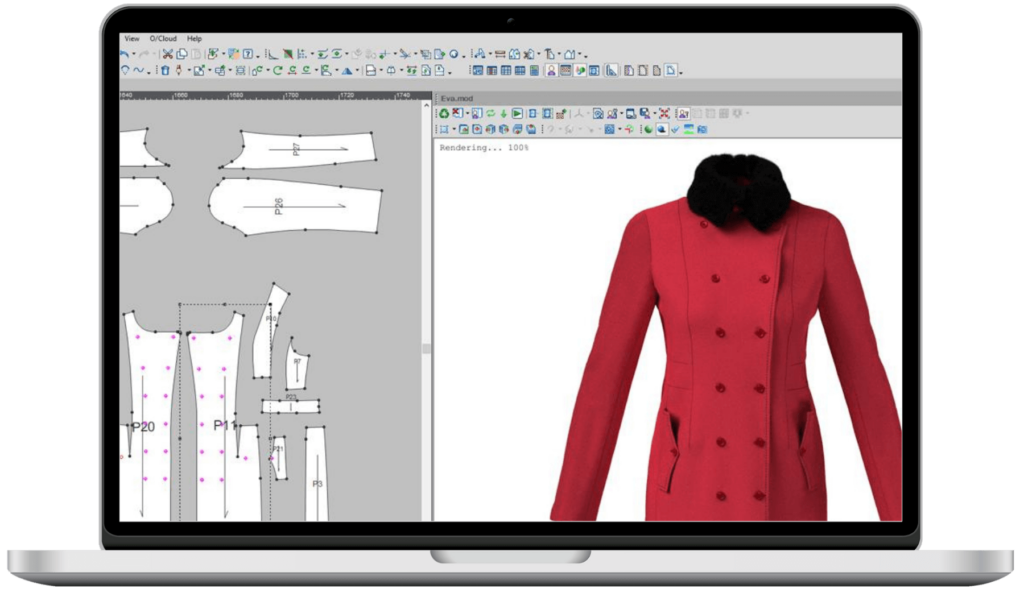Viewport: 1024px width, 597px height.
Task: Click the green play render button
Action: point(517,114)
